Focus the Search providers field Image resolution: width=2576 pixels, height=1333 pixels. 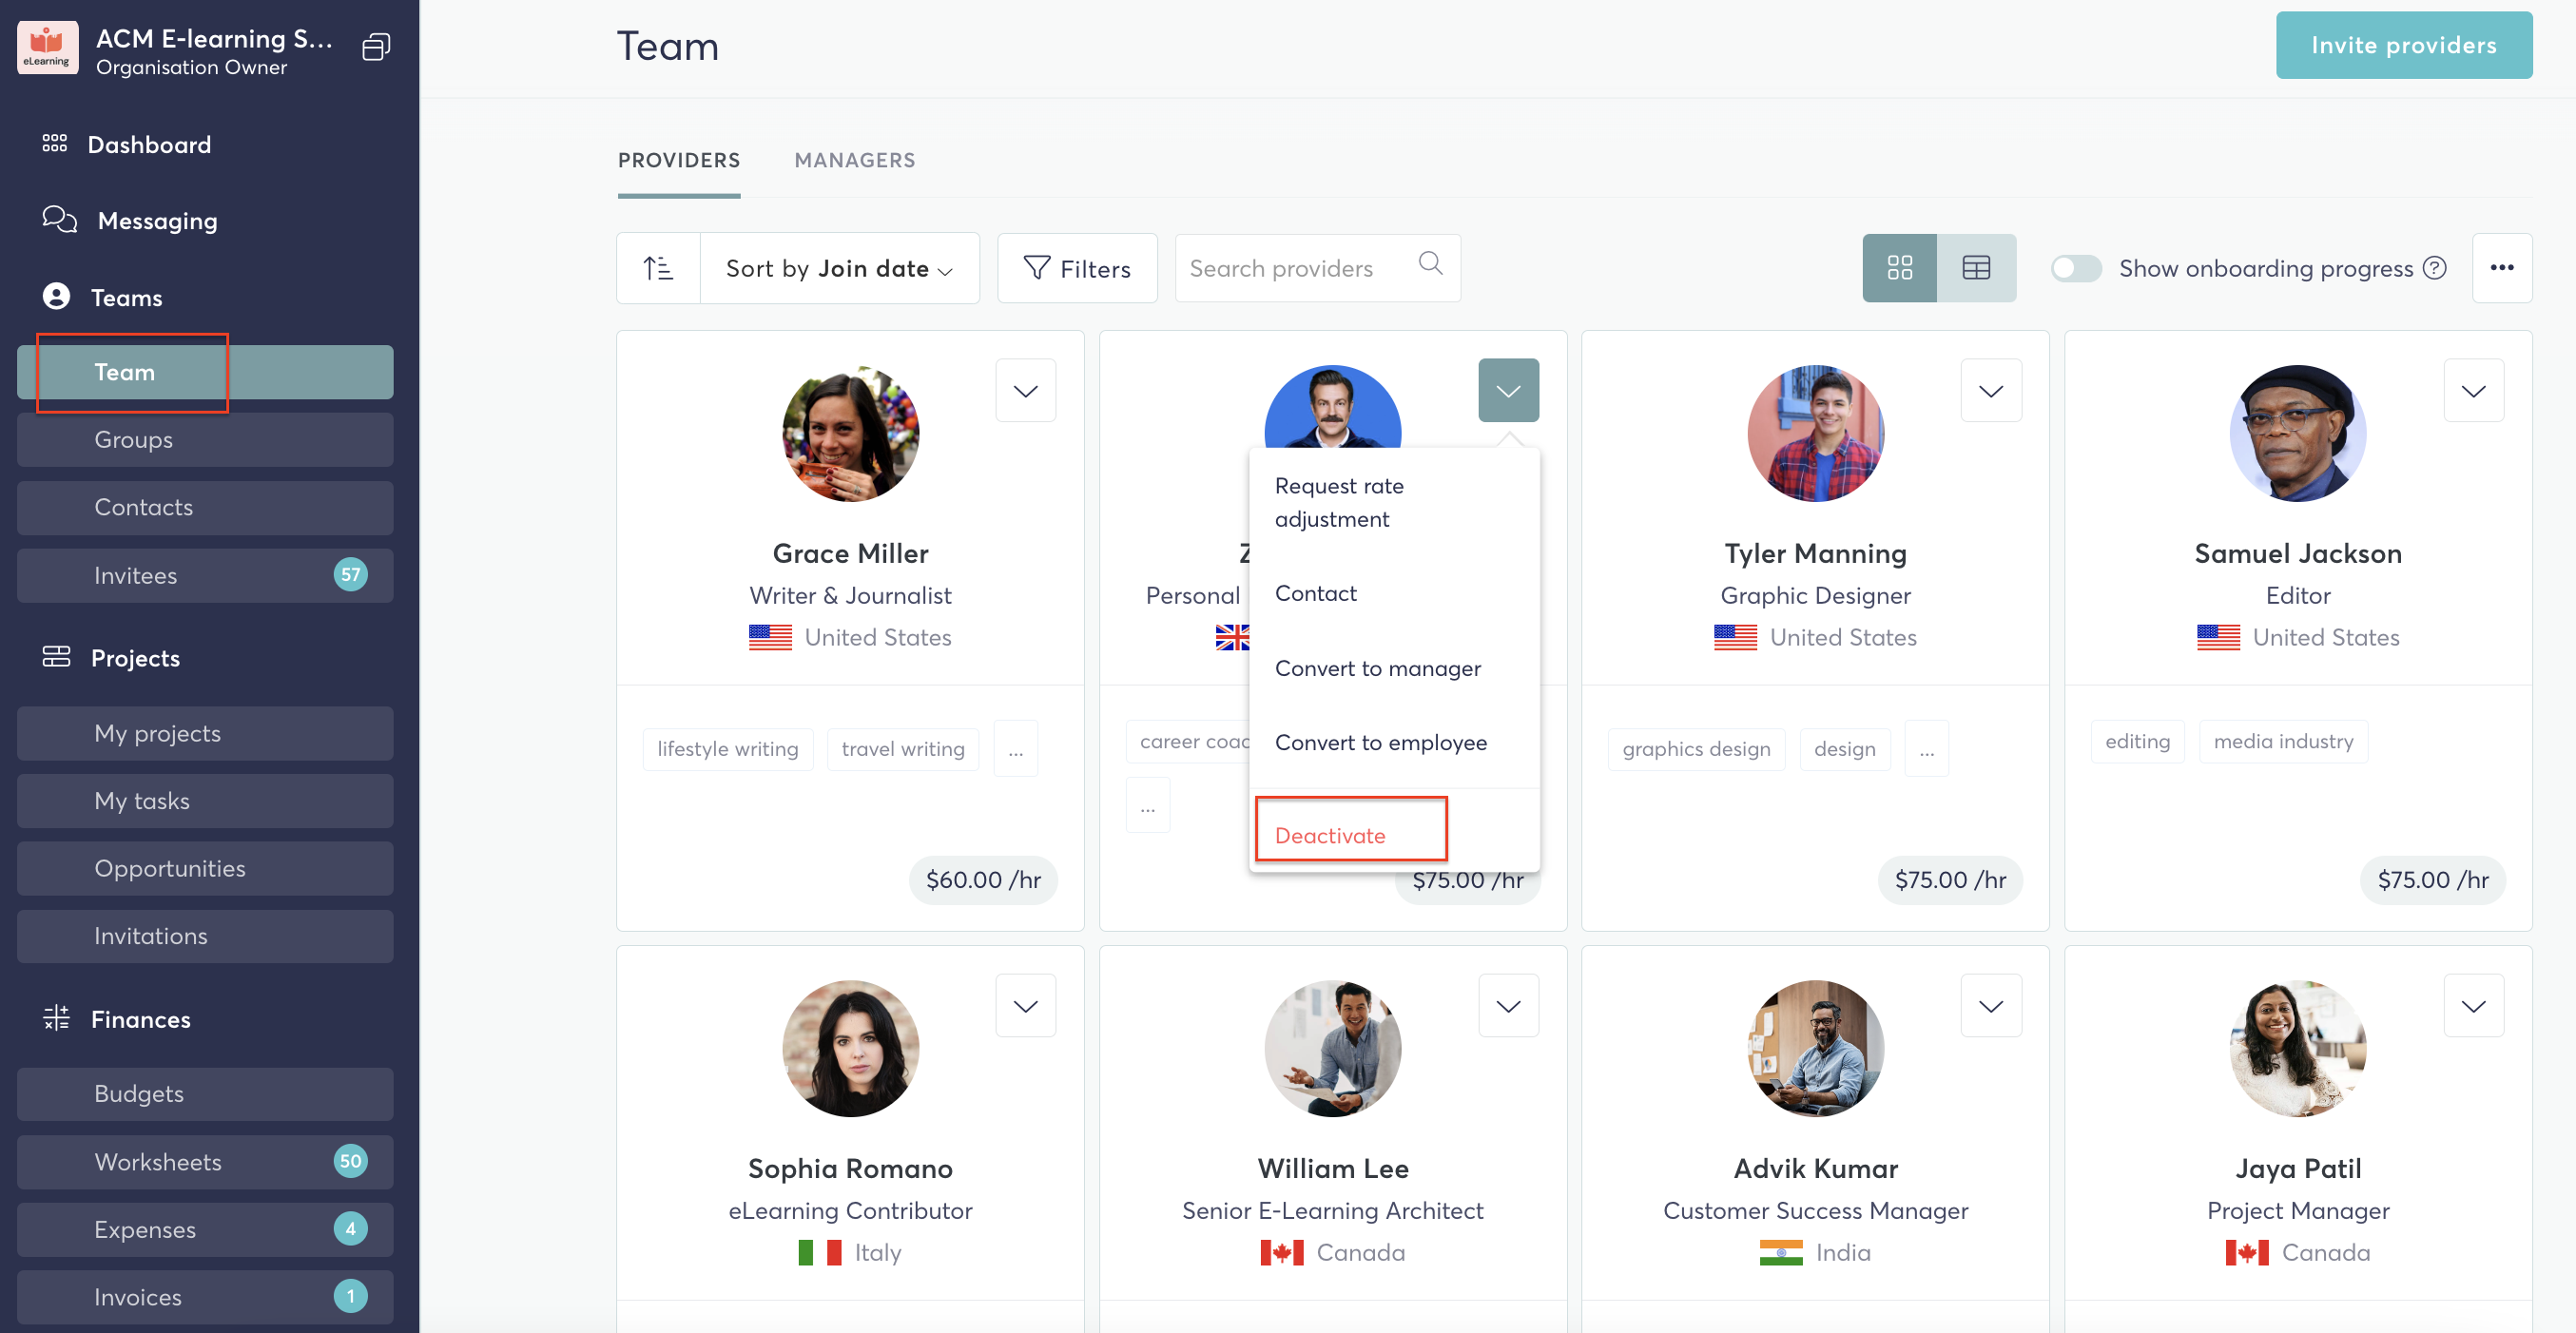1317,268
